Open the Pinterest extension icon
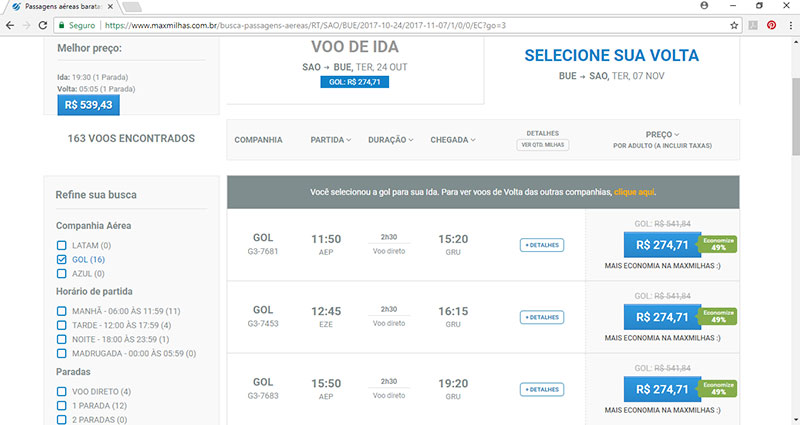This screenshot has height=425, width=800. [771, 25]
